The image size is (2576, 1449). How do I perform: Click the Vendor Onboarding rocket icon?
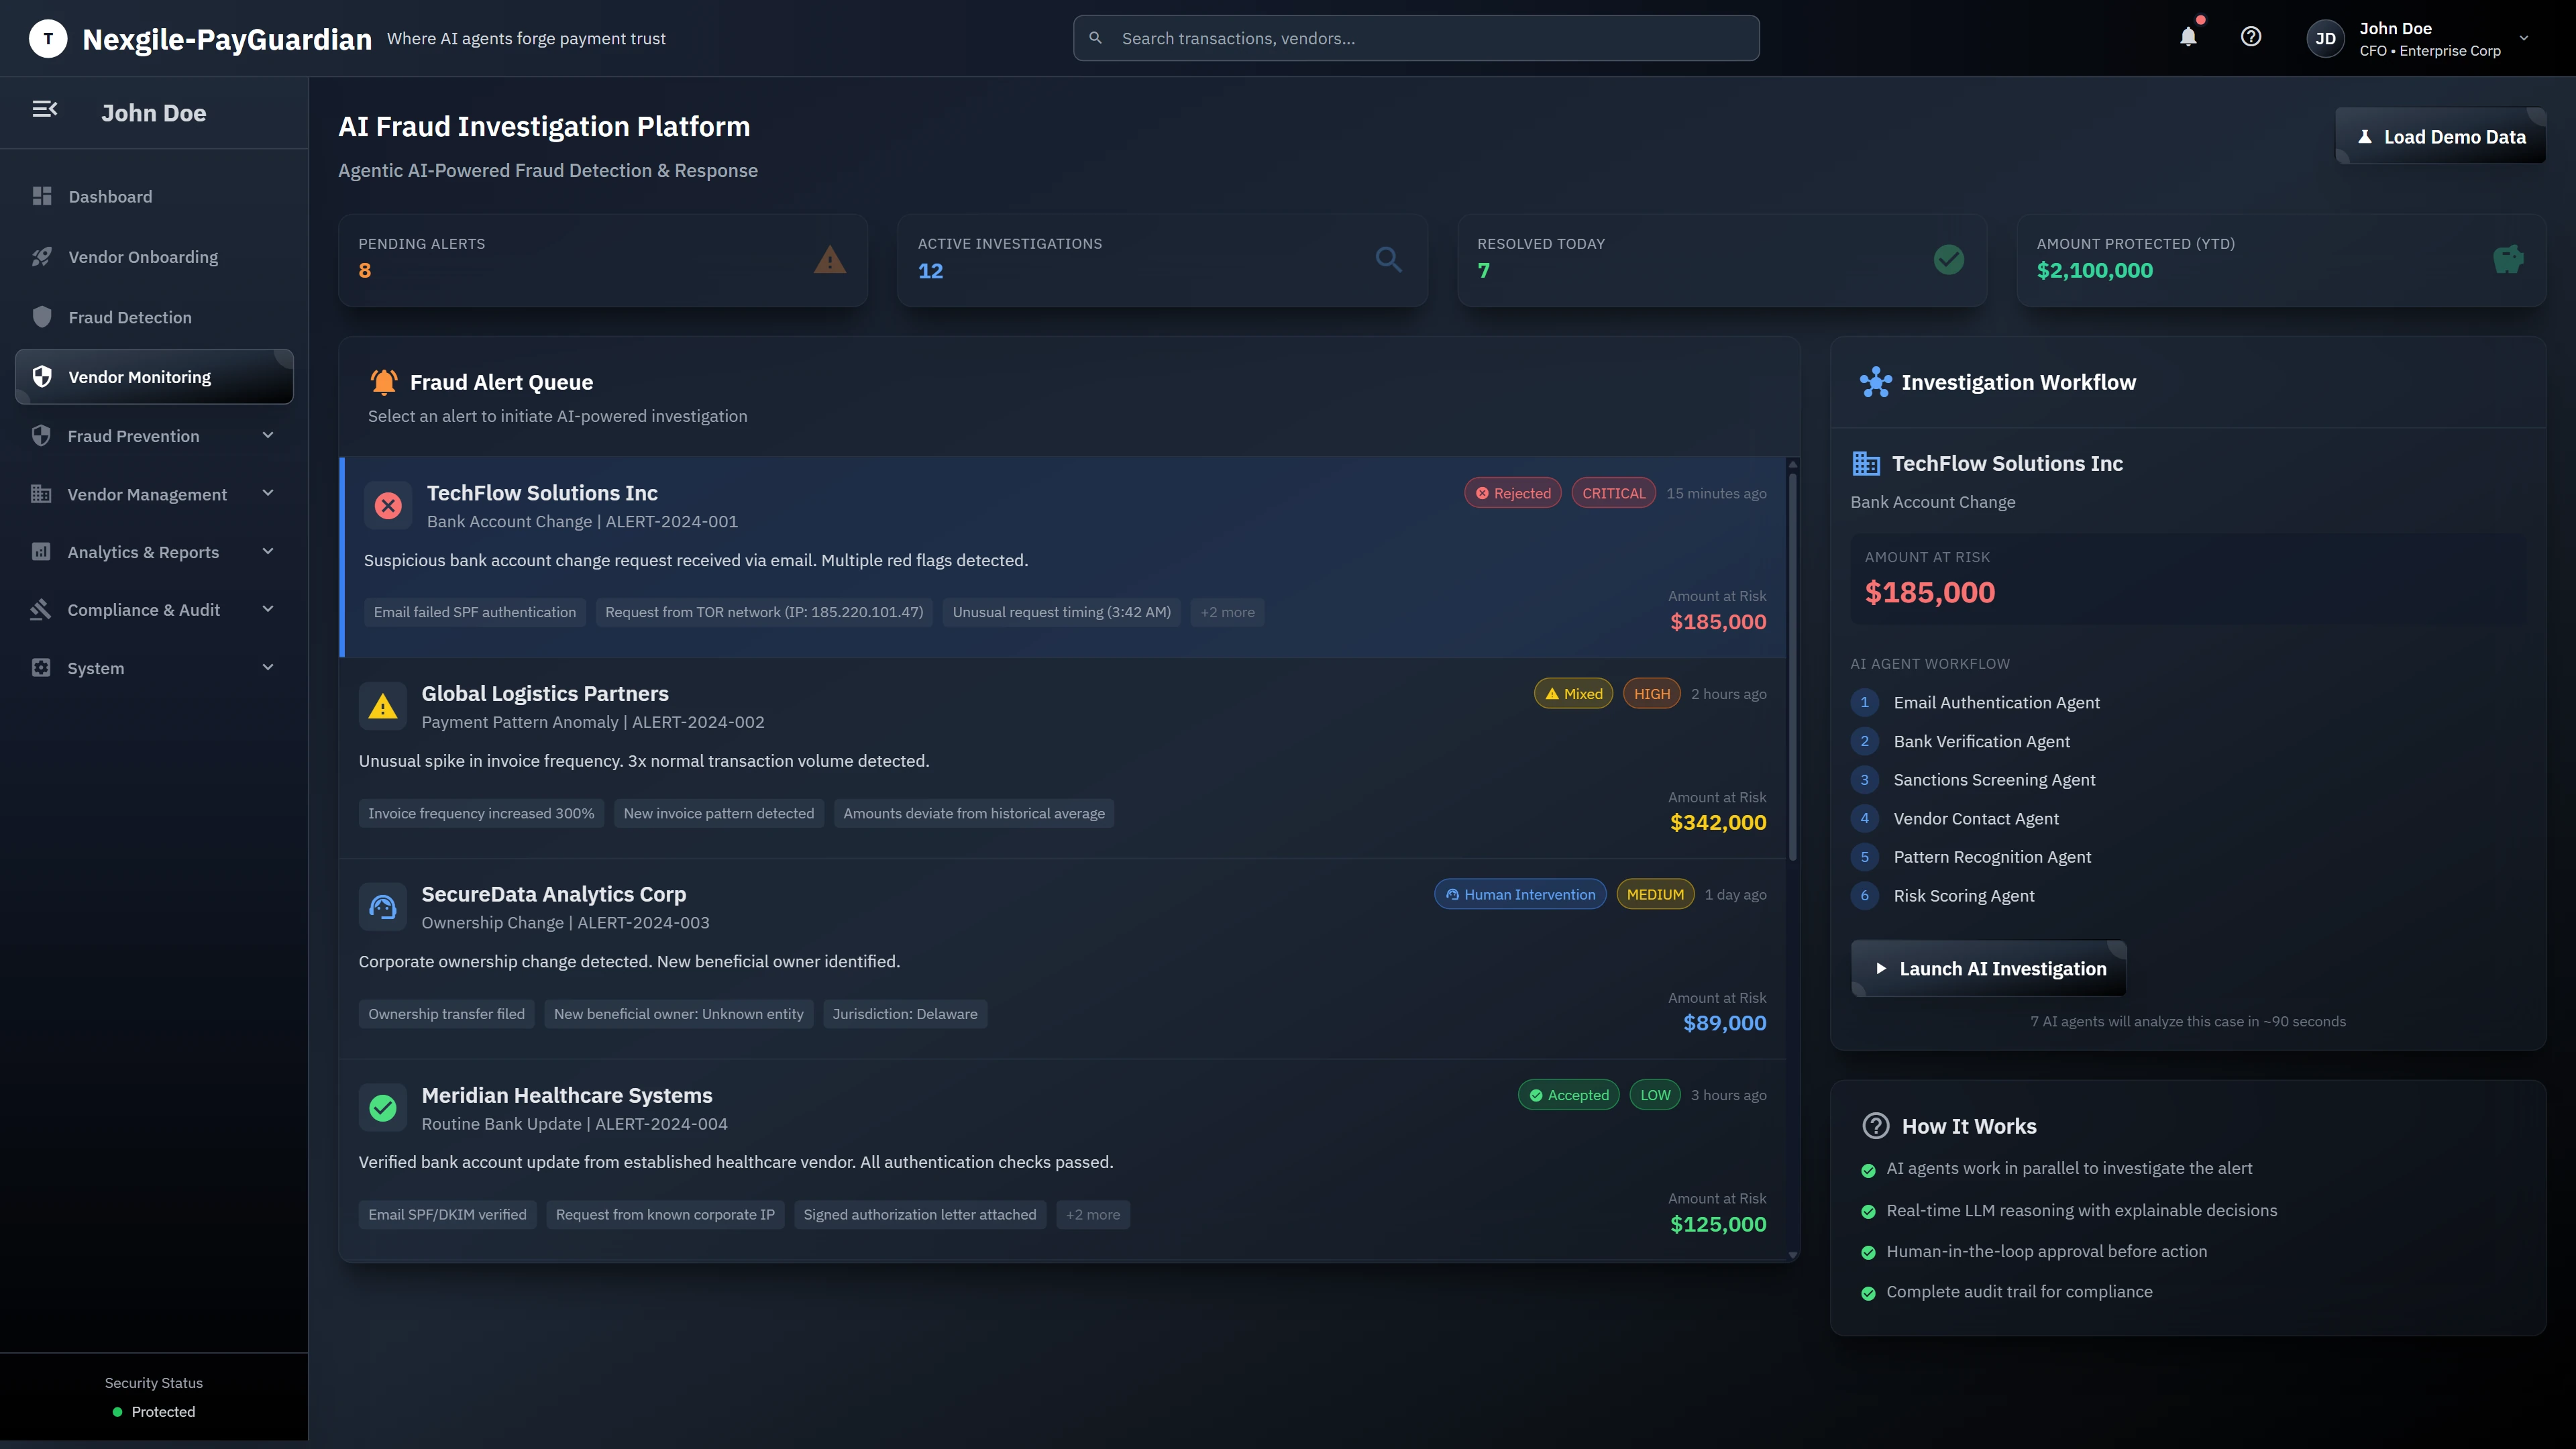click(42, 256)
